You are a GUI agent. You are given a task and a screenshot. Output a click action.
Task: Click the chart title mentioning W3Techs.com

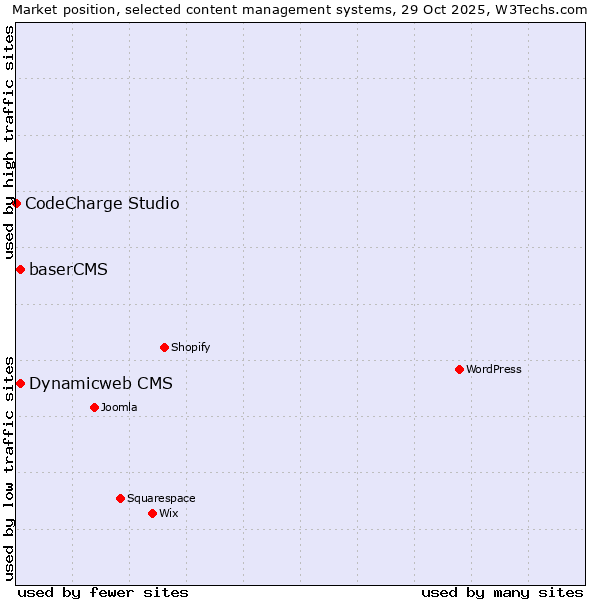299,10
